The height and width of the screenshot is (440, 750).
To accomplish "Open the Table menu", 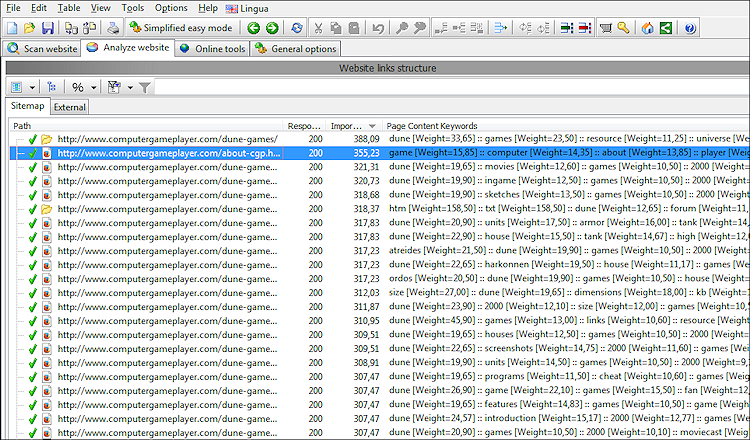I will tap(69, 8).
